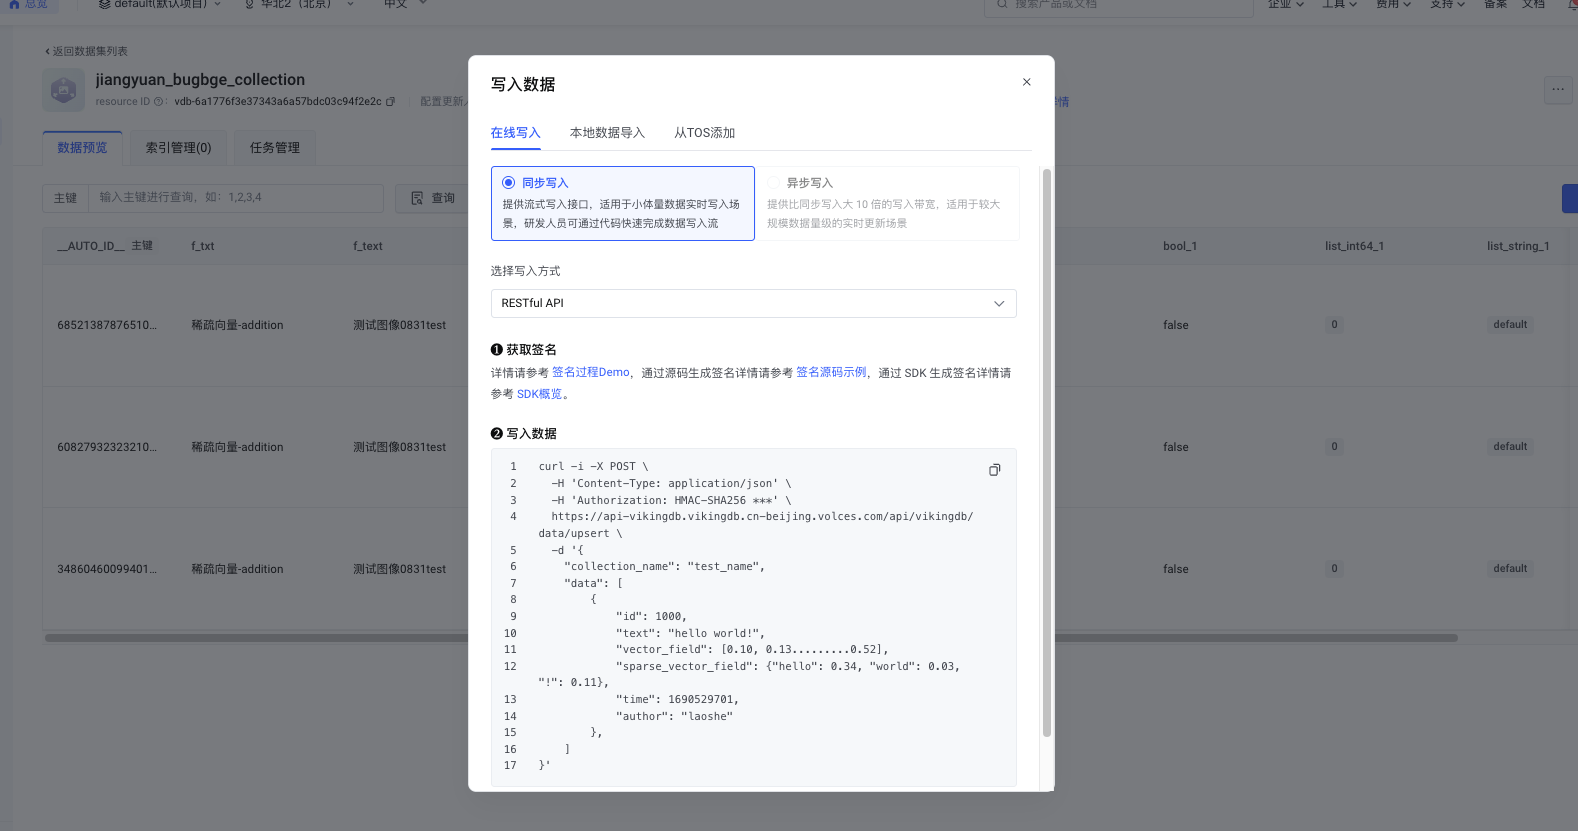Open the more options ellipsis button
Screen dimensions: 1578x831
click(x=1558, y=89)
